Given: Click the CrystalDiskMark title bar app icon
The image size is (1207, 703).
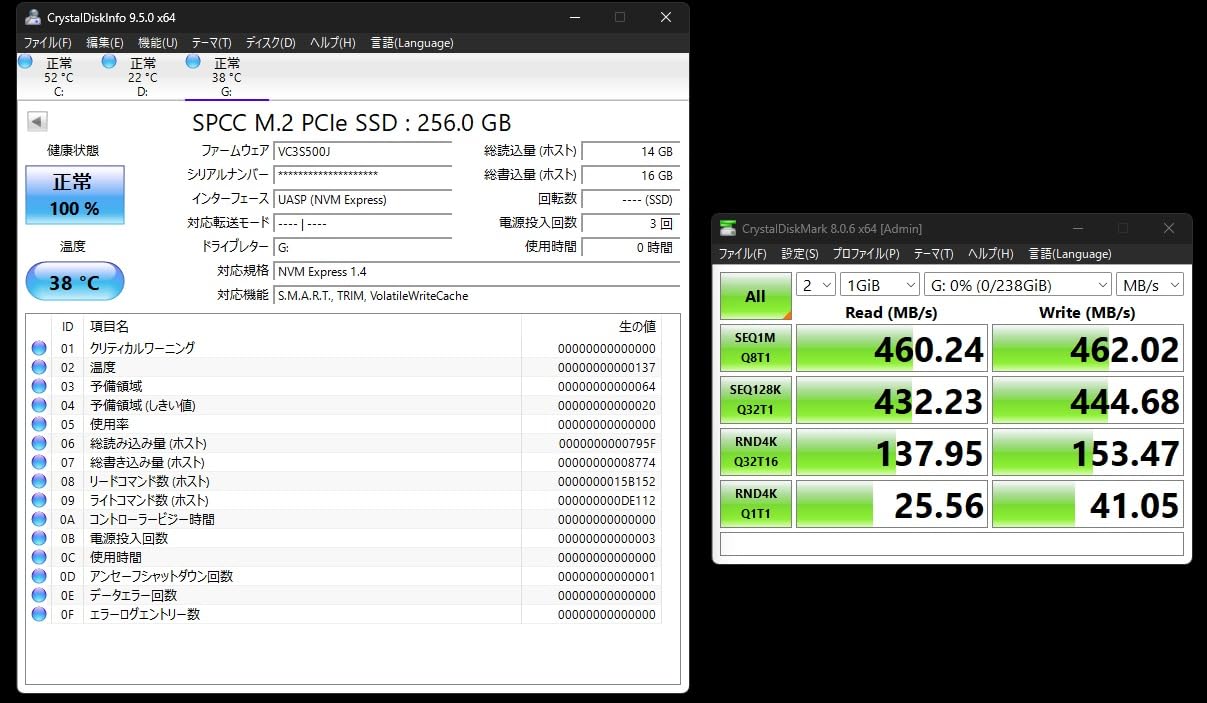Looking at the screenshot, I should (728, 229).
